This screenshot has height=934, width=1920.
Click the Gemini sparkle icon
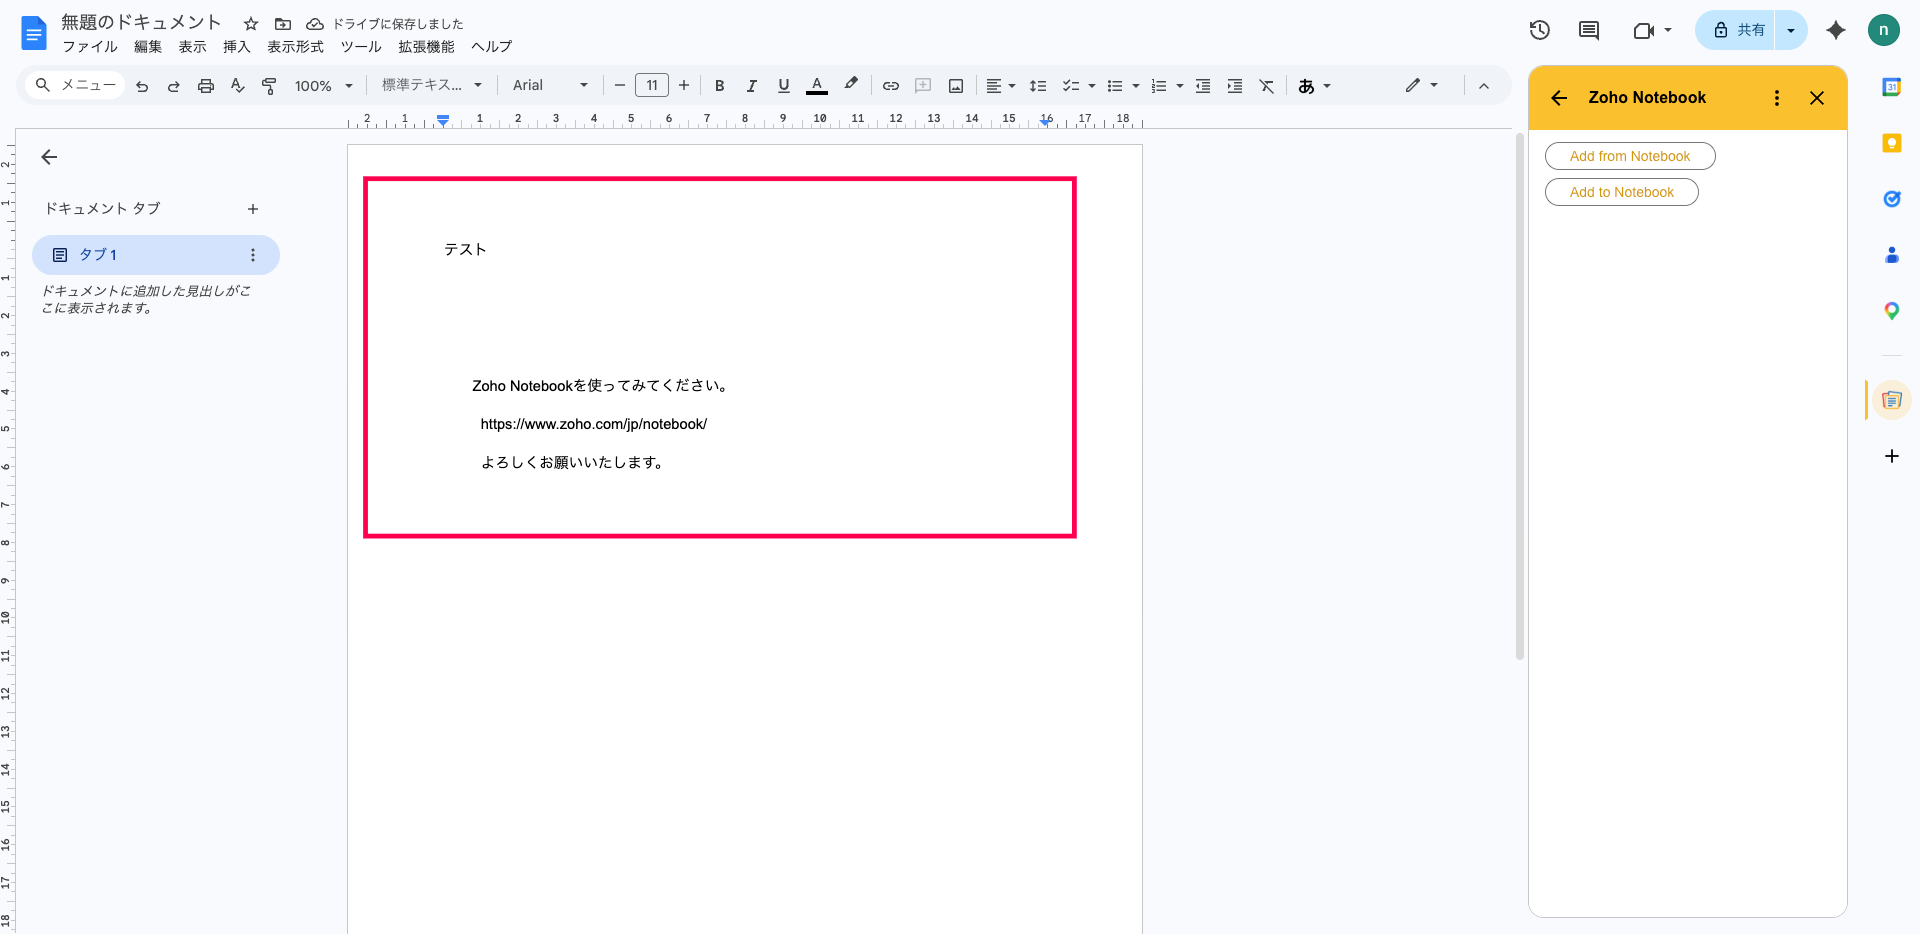pyautogui.click(x=1835, y=30)
